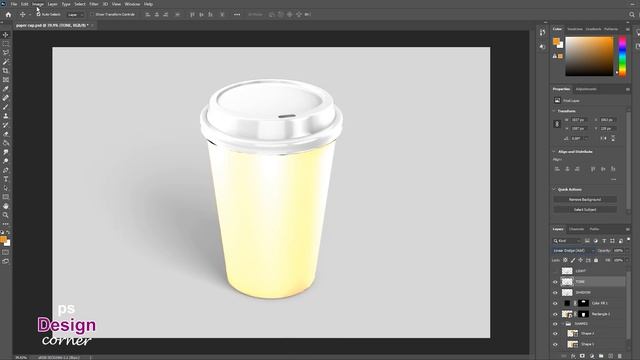
Task: Open the Image menu
Action: (38, 4)
